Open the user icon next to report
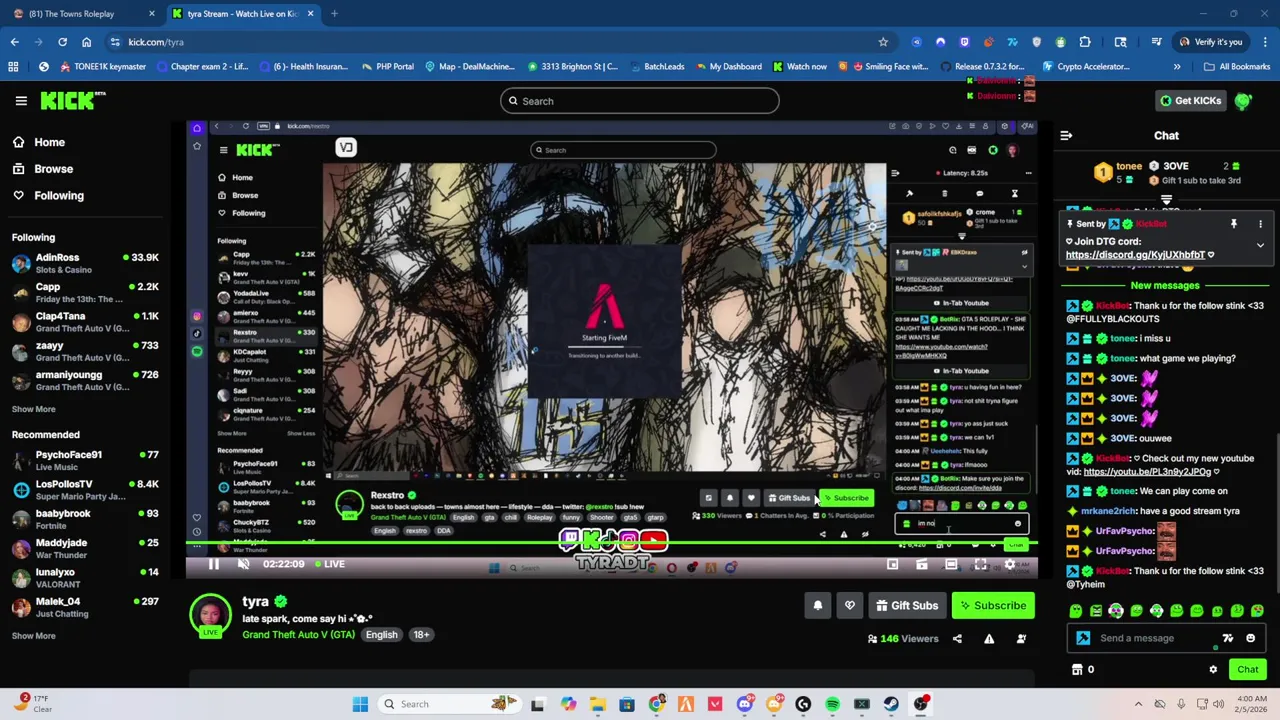This screenshot has width=1280, height=720. coord(1021,639)
